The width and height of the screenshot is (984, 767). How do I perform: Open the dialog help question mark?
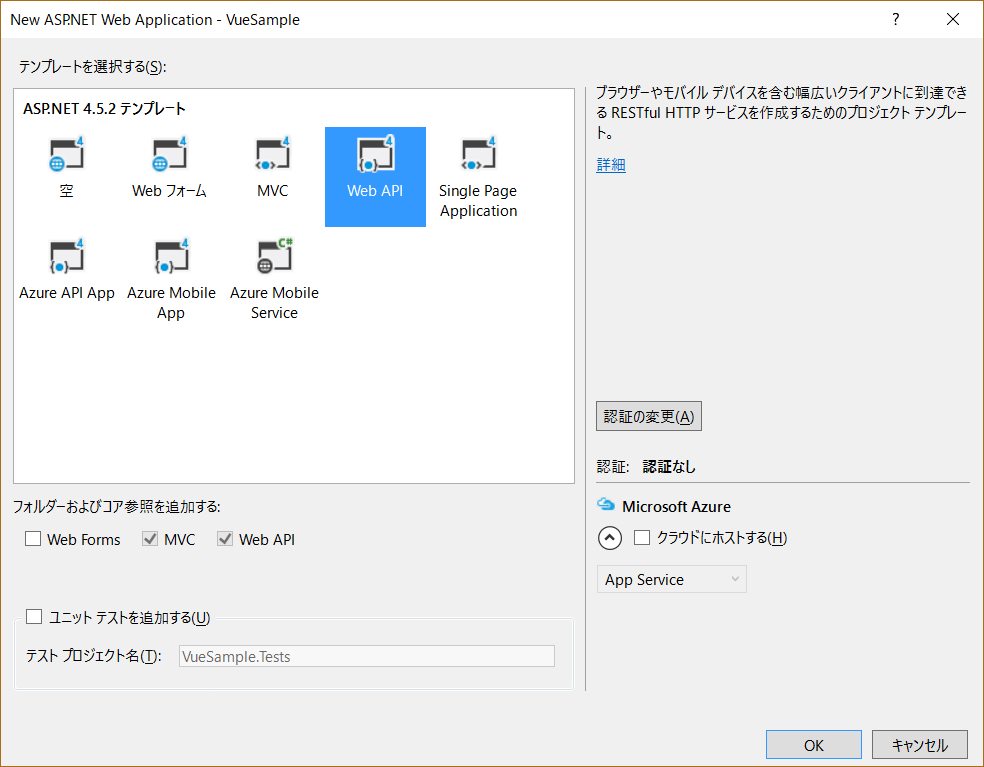896,19
